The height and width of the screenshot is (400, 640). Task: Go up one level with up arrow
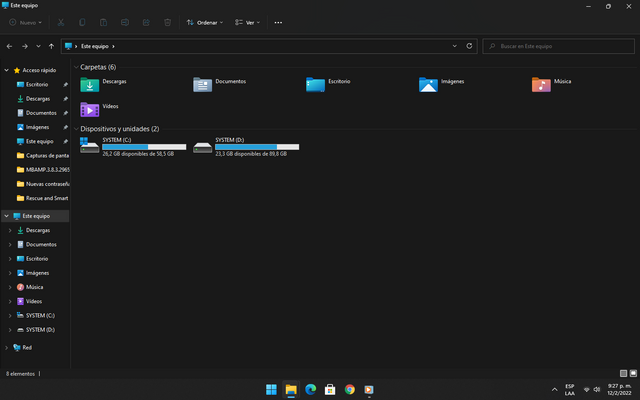(x=51, y=47)
